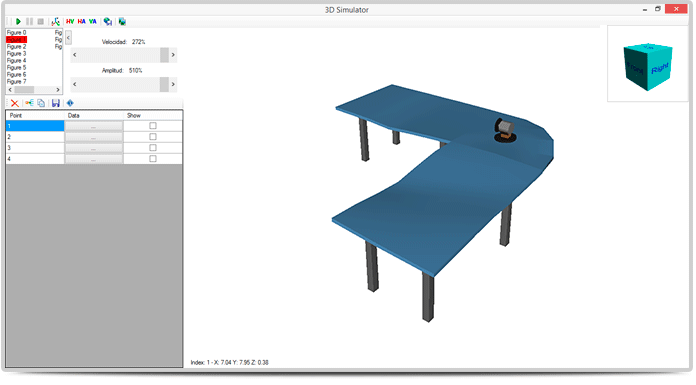The width and height of the screenshot is (696, 385).
Task: Open Data button for point 2
Action: (x=94, y=137)
